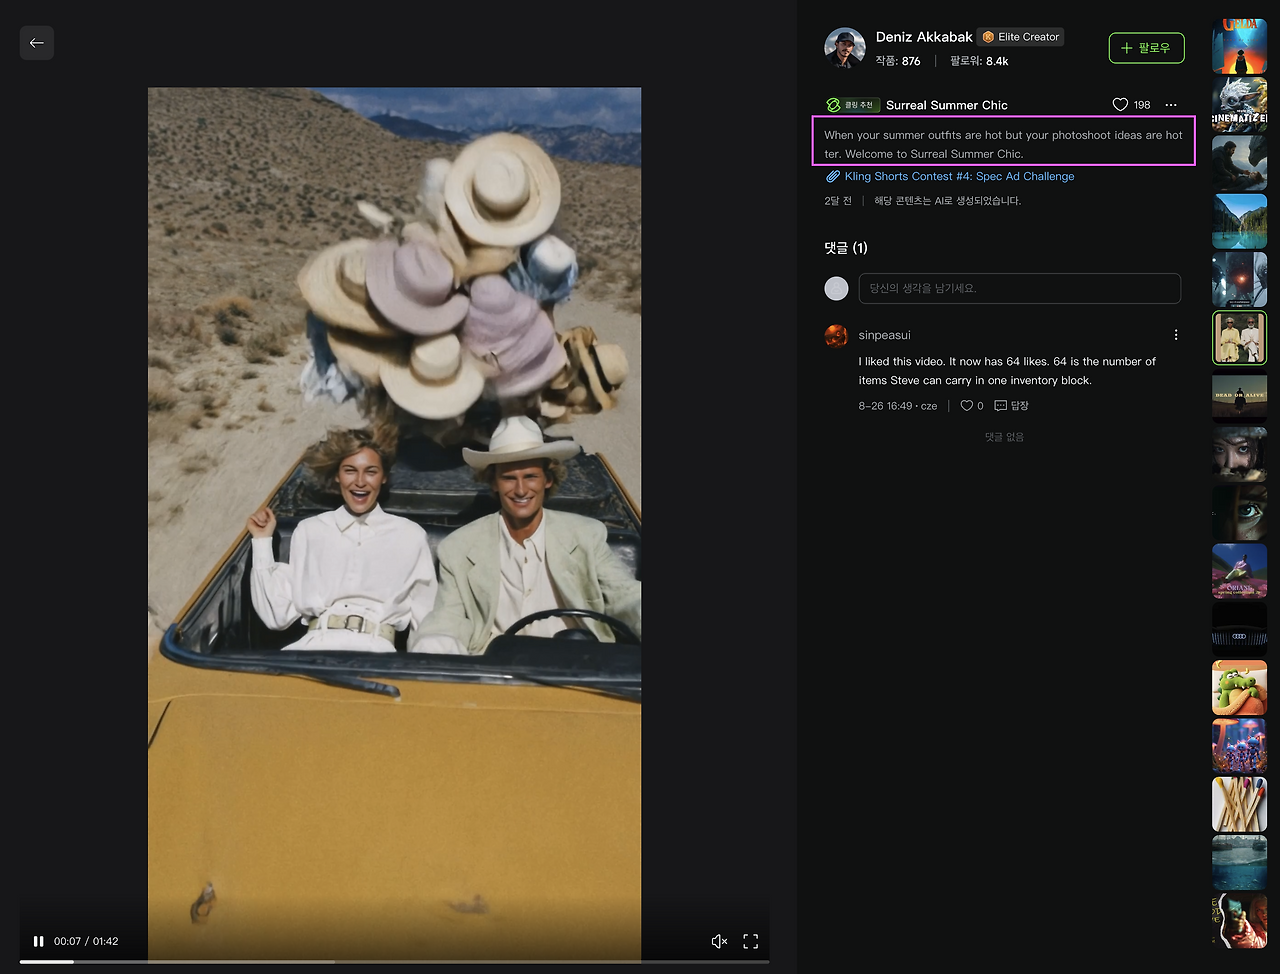Open the glowing mushrooms robots thumbnail
Viewport: 1280px width, 974px height.
[1240, 746]
